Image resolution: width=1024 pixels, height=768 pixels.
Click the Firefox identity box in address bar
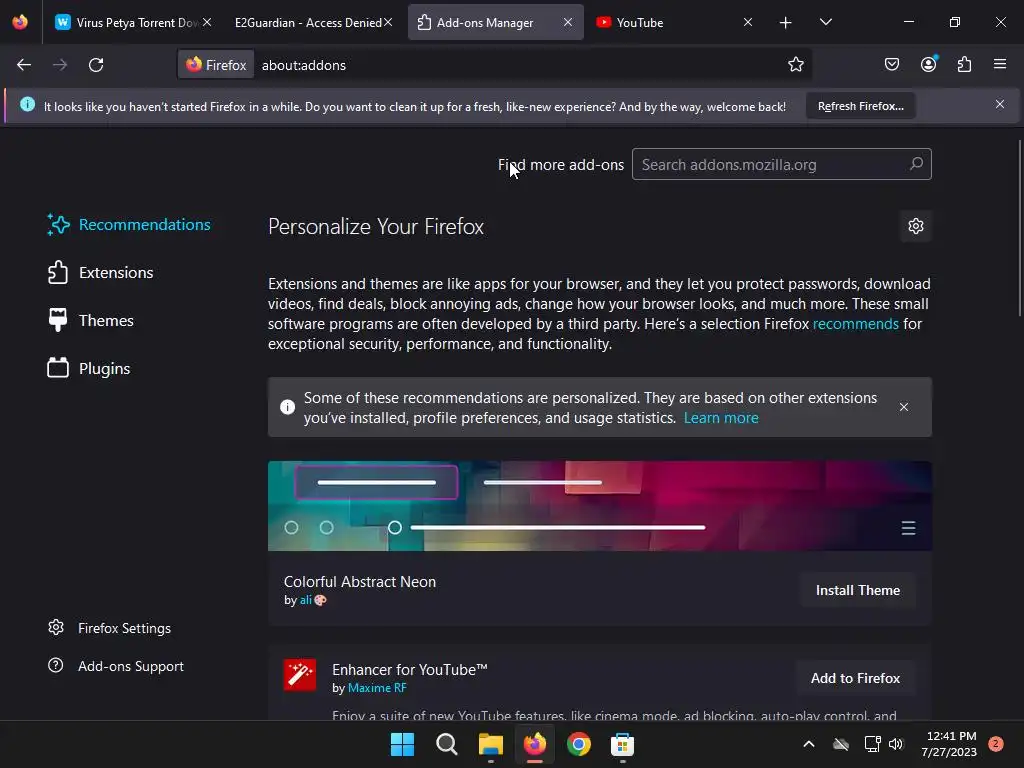[216, 65]
